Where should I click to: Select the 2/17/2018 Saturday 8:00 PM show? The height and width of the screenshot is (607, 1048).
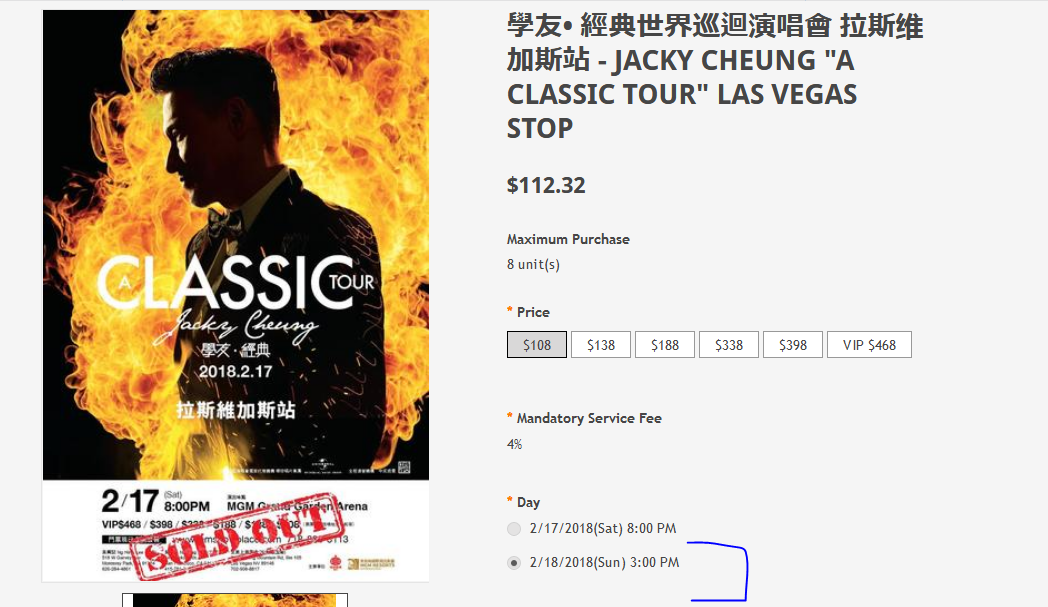click(x=514, y=529)
